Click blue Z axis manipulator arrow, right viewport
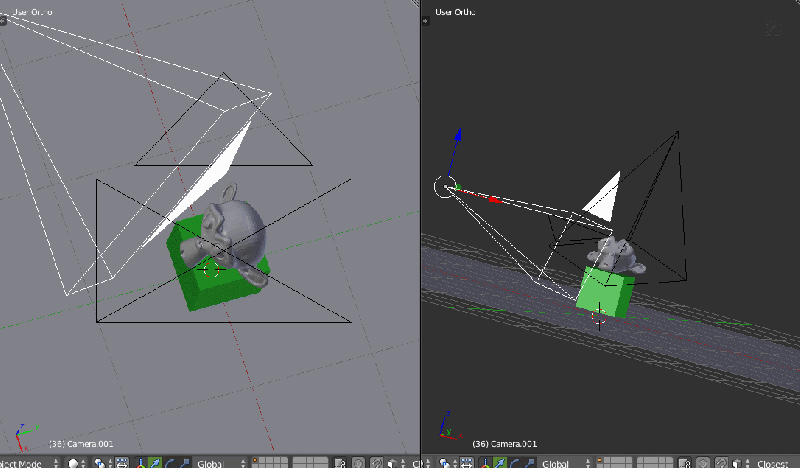 pyautogui.click(x=458, y=135)
